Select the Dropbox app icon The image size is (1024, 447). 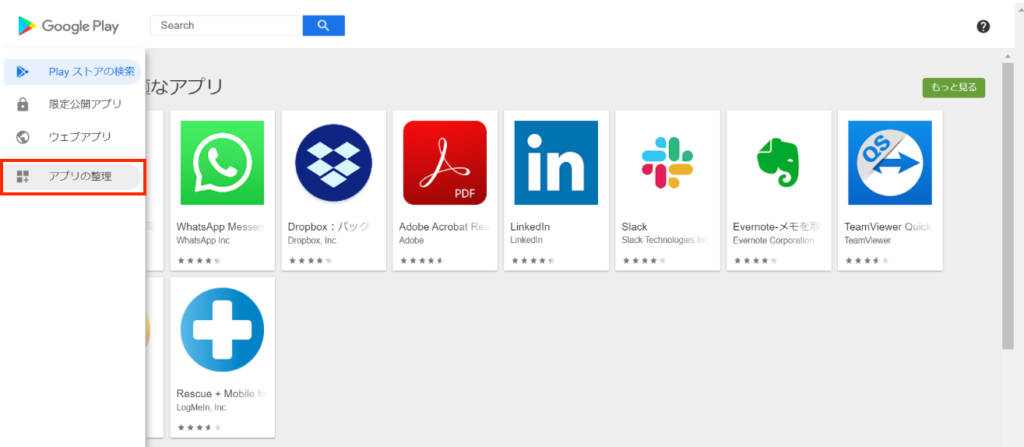tap(333, 163)
